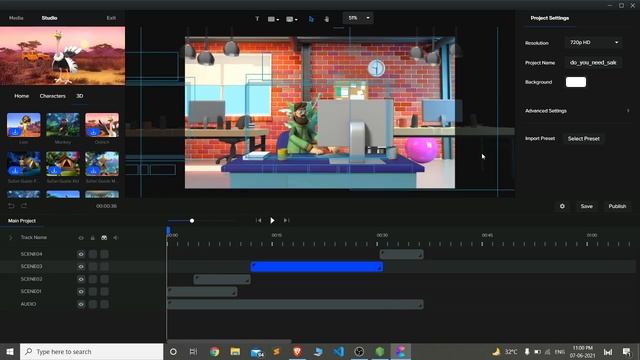Viewport: 640px width, 360px height.
Task: Open Task View in taskbar
Action: 193,351
